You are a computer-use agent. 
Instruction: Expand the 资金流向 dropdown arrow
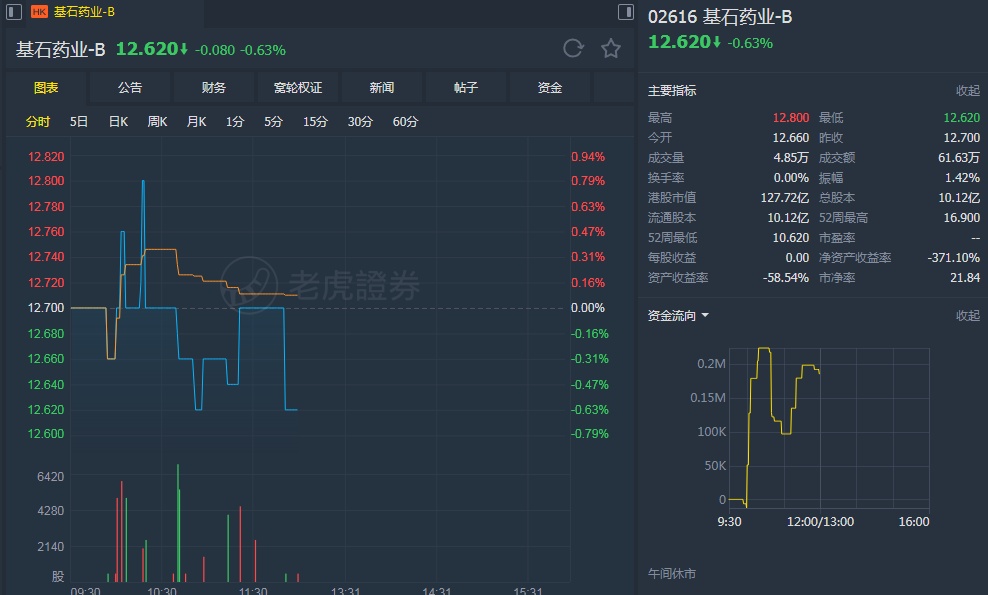pos(705,316)
